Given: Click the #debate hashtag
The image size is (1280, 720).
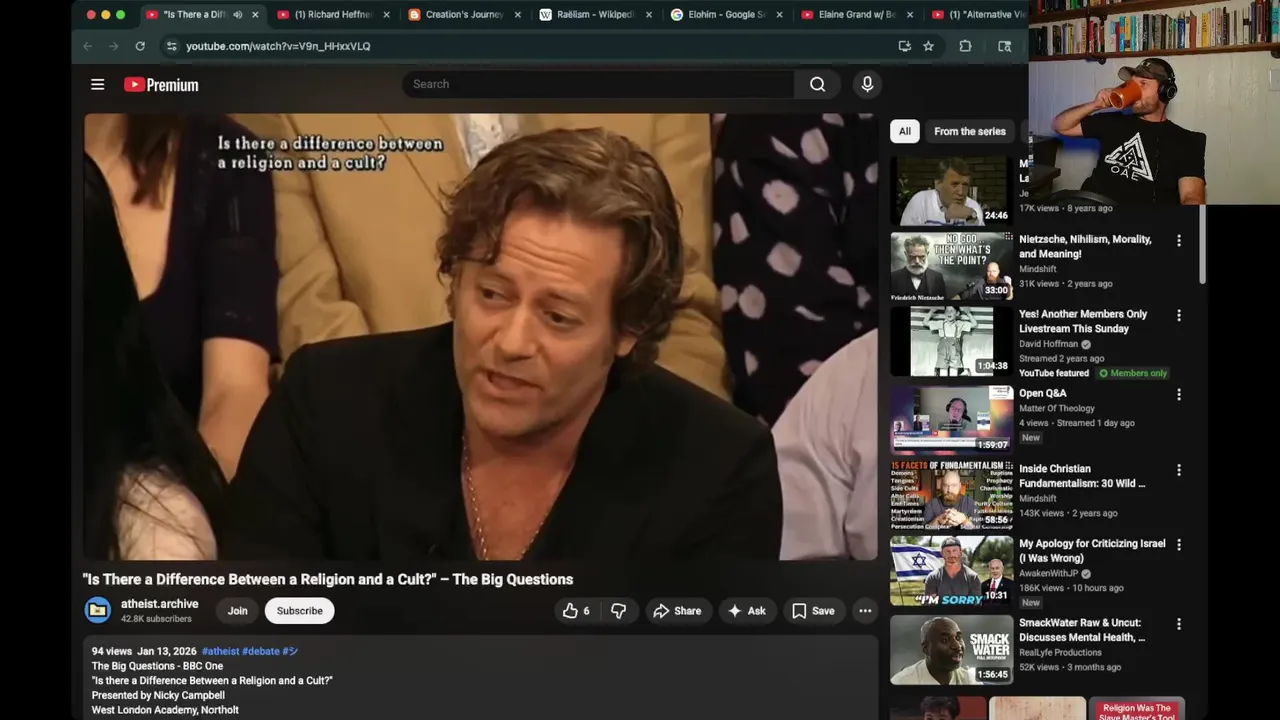Looking at the screenshot, I should [x=261, y=651].
